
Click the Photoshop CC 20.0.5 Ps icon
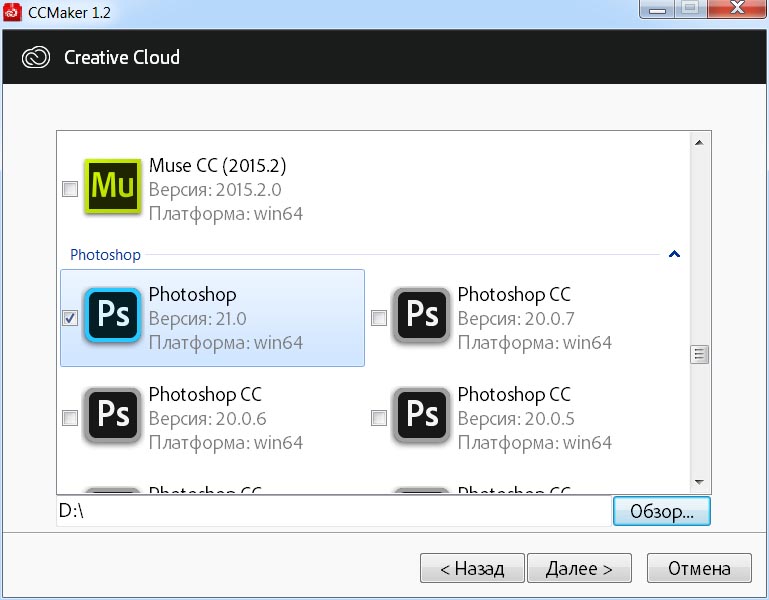point(421,415)
